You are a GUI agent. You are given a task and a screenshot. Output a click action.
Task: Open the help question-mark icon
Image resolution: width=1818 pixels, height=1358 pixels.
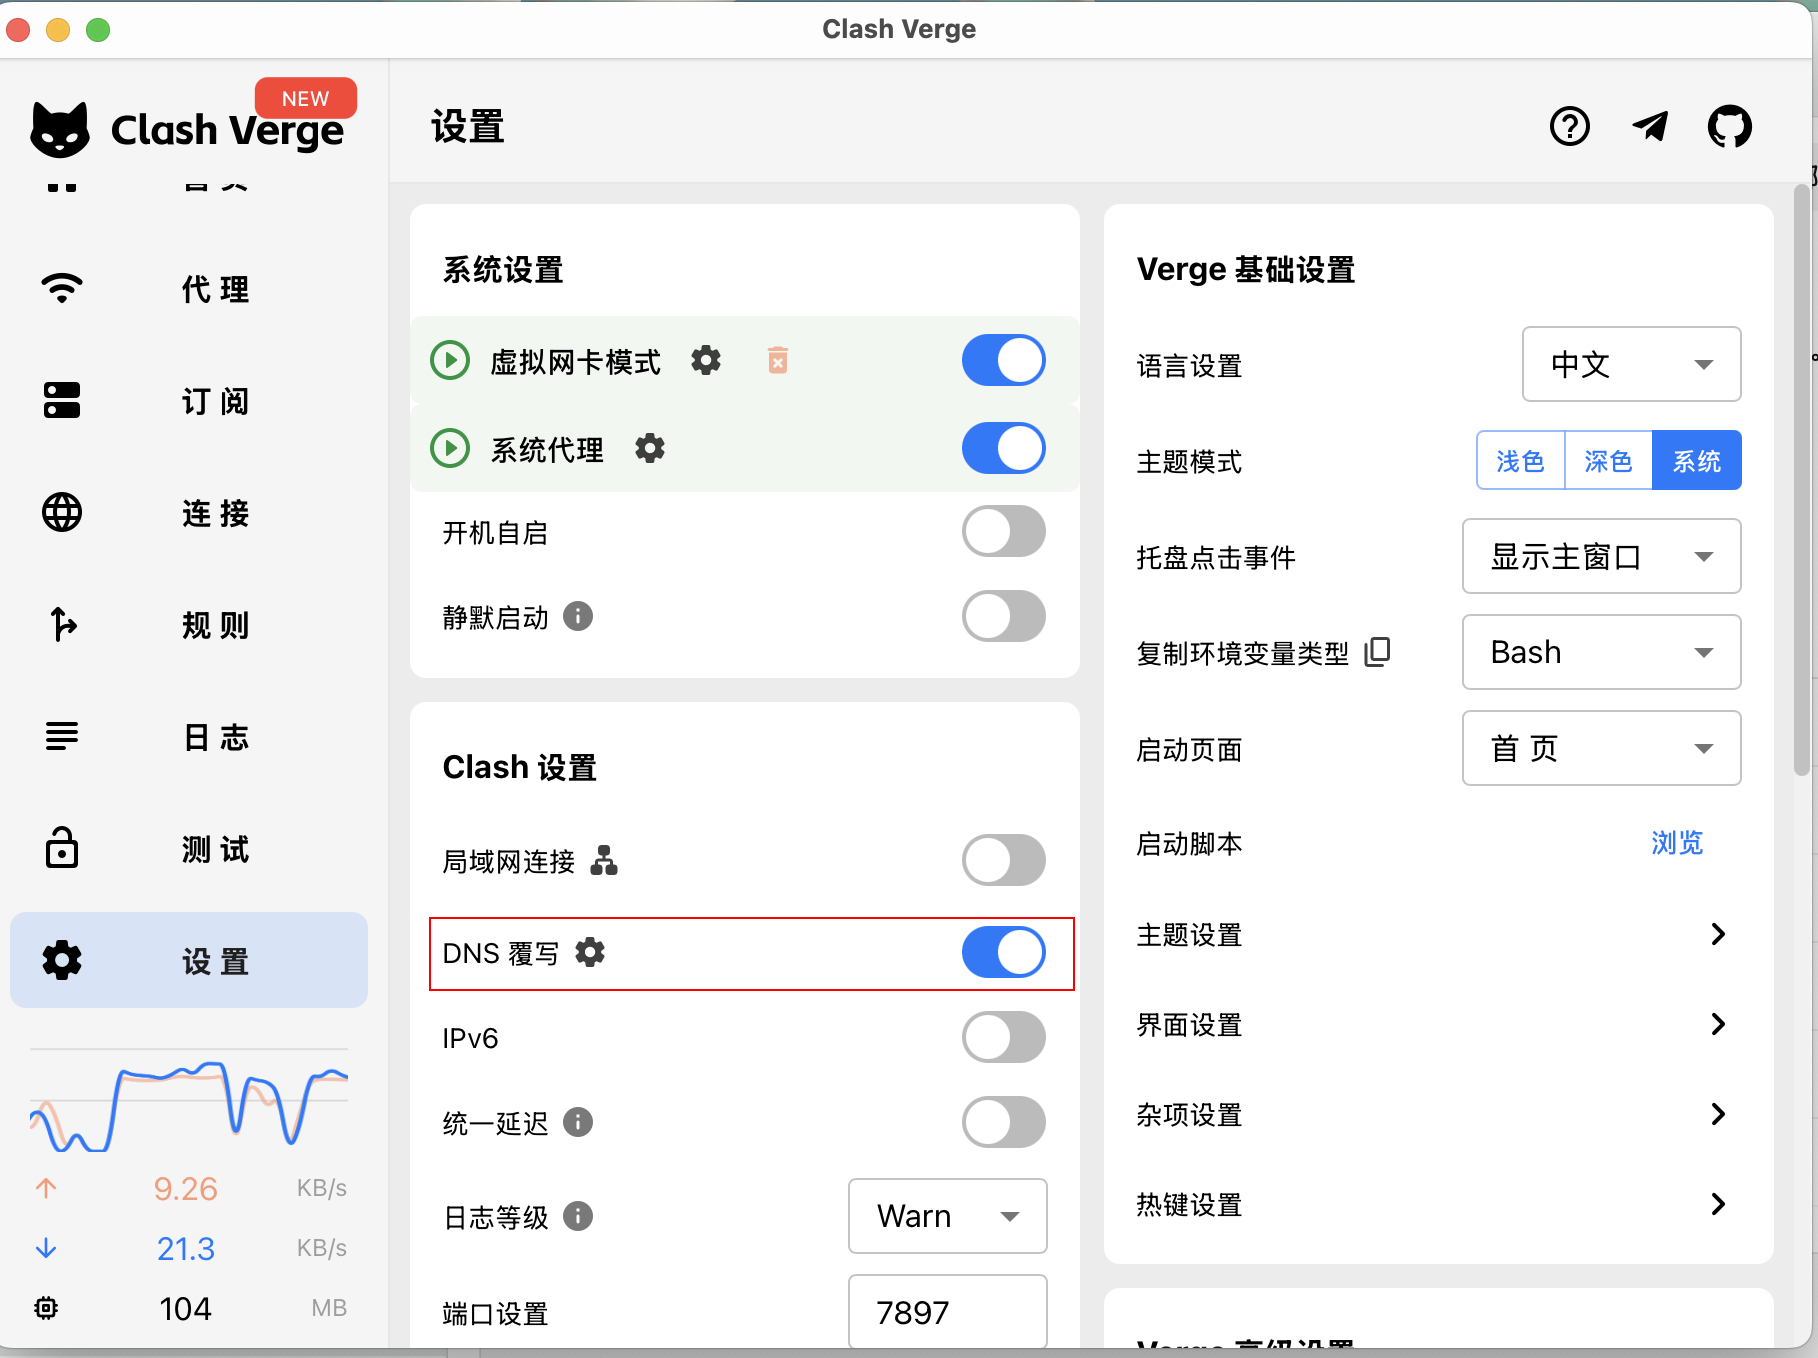pos(1570,127)
